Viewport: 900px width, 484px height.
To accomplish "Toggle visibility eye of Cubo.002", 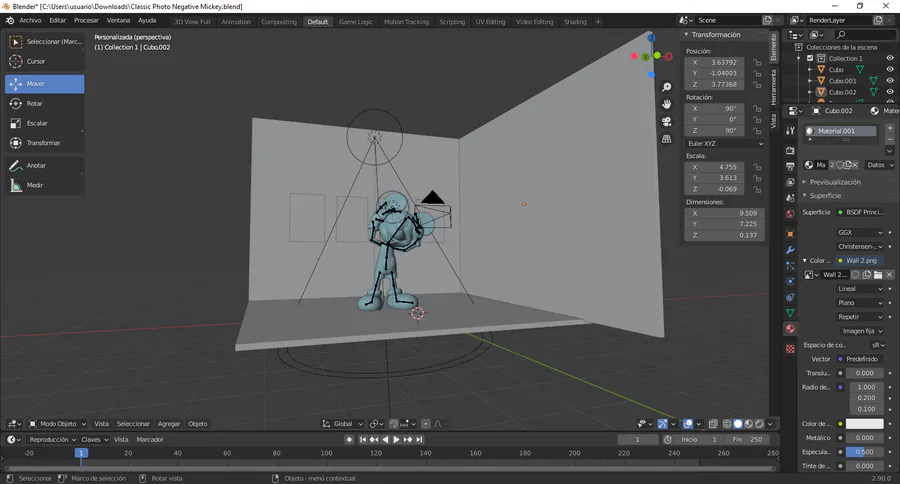I will tap(890, 92).
